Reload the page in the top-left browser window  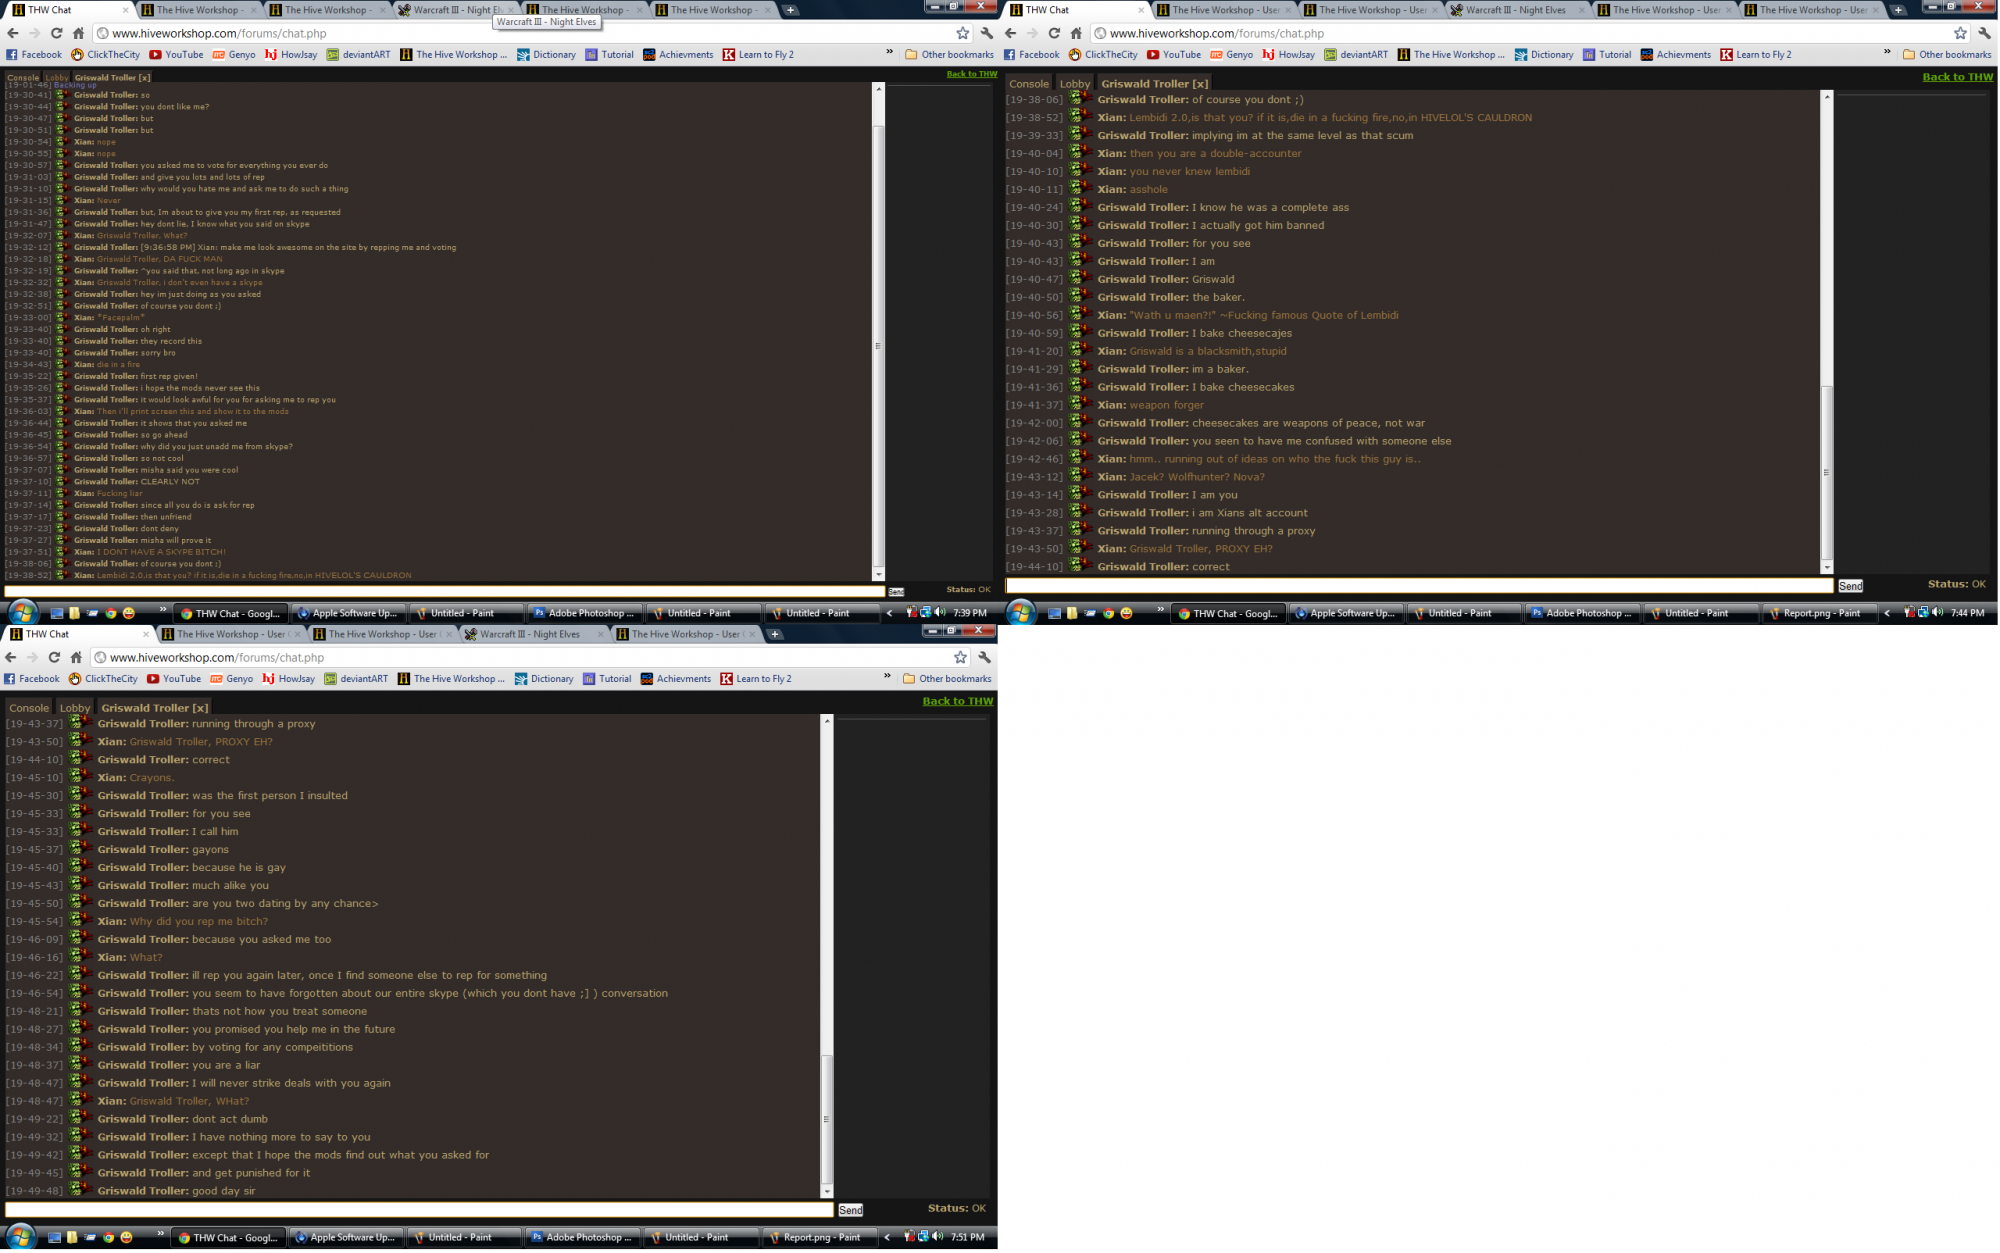56,33
